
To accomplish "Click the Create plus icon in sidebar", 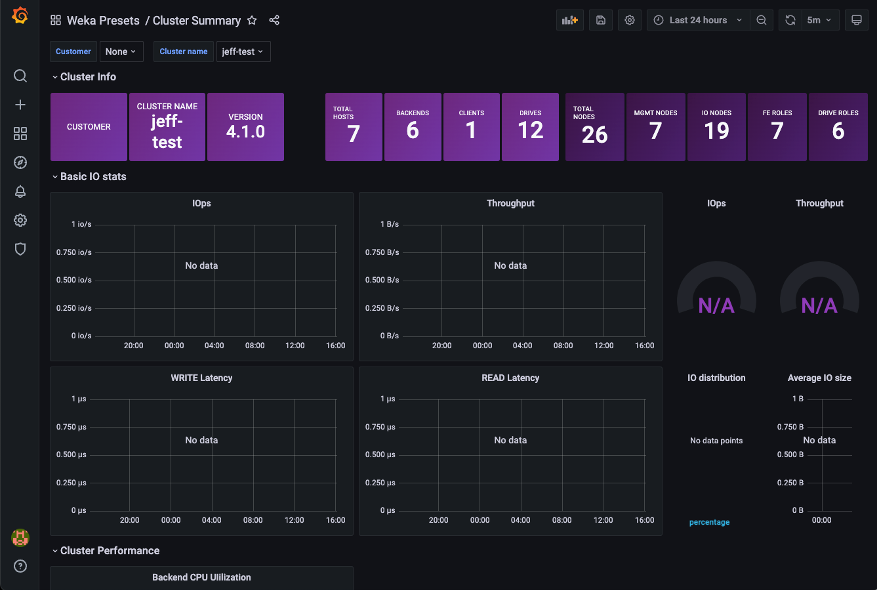I will (x=20, y=105).
